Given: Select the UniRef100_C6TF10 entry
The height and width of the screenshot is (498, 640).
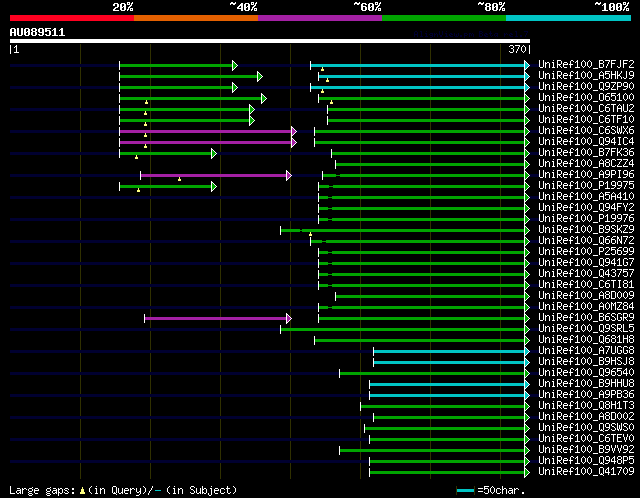Looking at the screenshot, I should [x=586, y=120].
